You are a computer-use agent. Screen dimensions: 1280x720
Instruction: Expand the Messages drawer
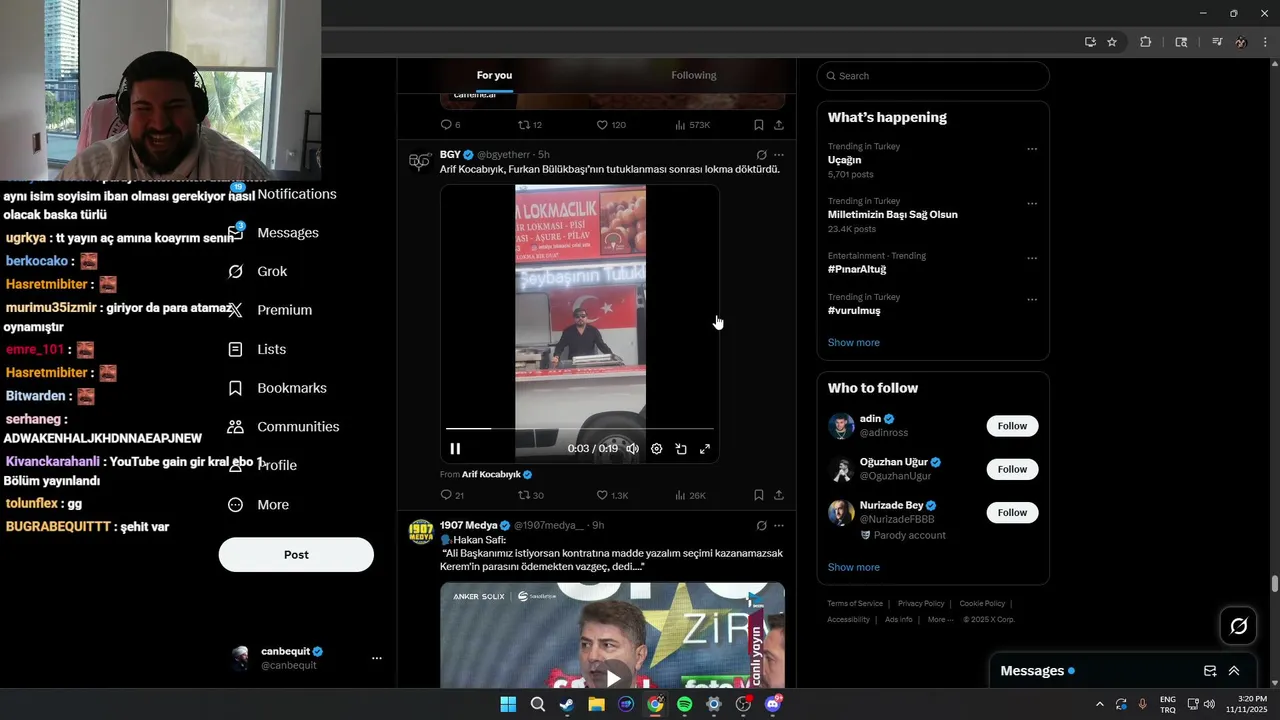1234,671
